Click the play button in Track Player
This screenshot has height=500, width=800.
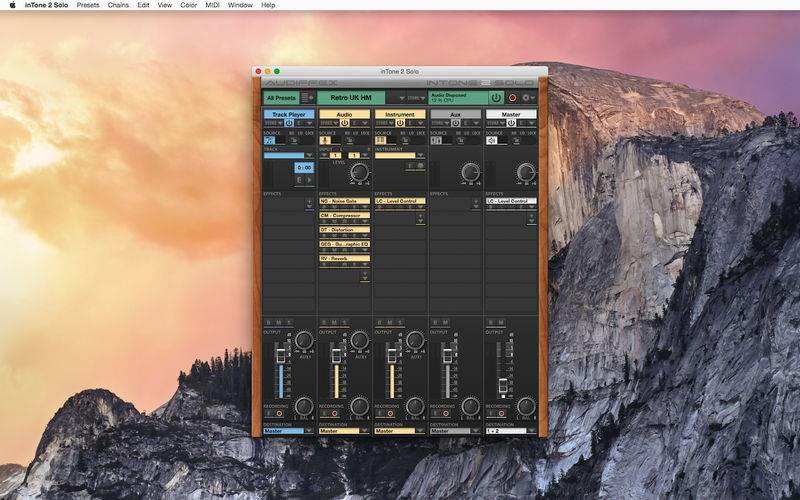(309, 180)
